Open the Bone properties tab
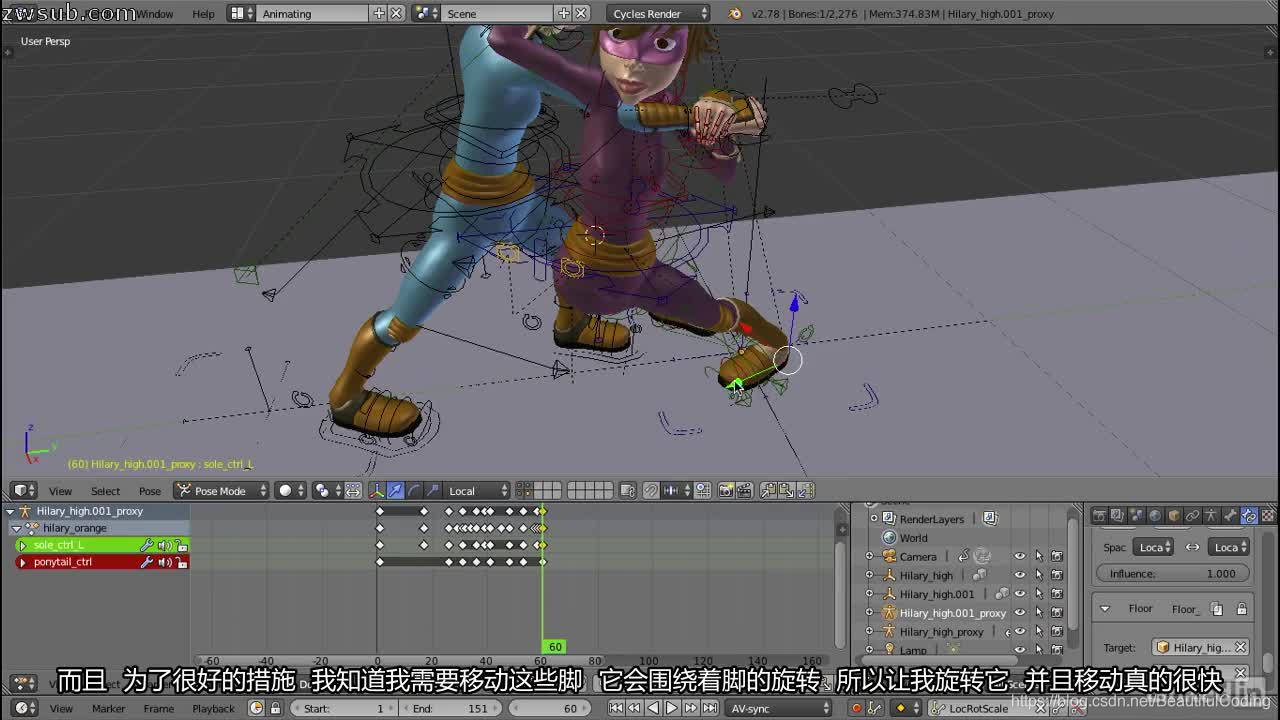The width and height of the screenshot is (1280, 720). (1231, 516)
